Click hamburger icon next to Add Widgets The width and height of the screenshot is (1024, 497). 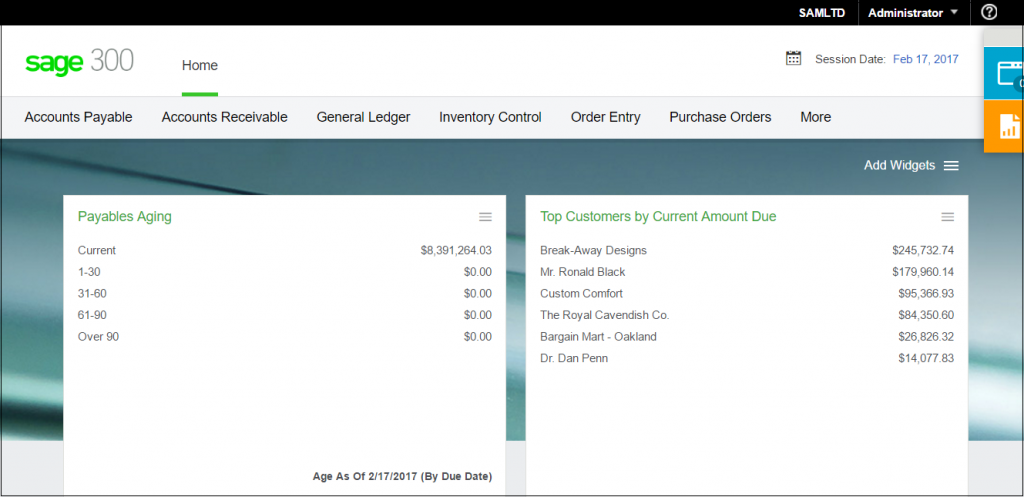(952, 166)
